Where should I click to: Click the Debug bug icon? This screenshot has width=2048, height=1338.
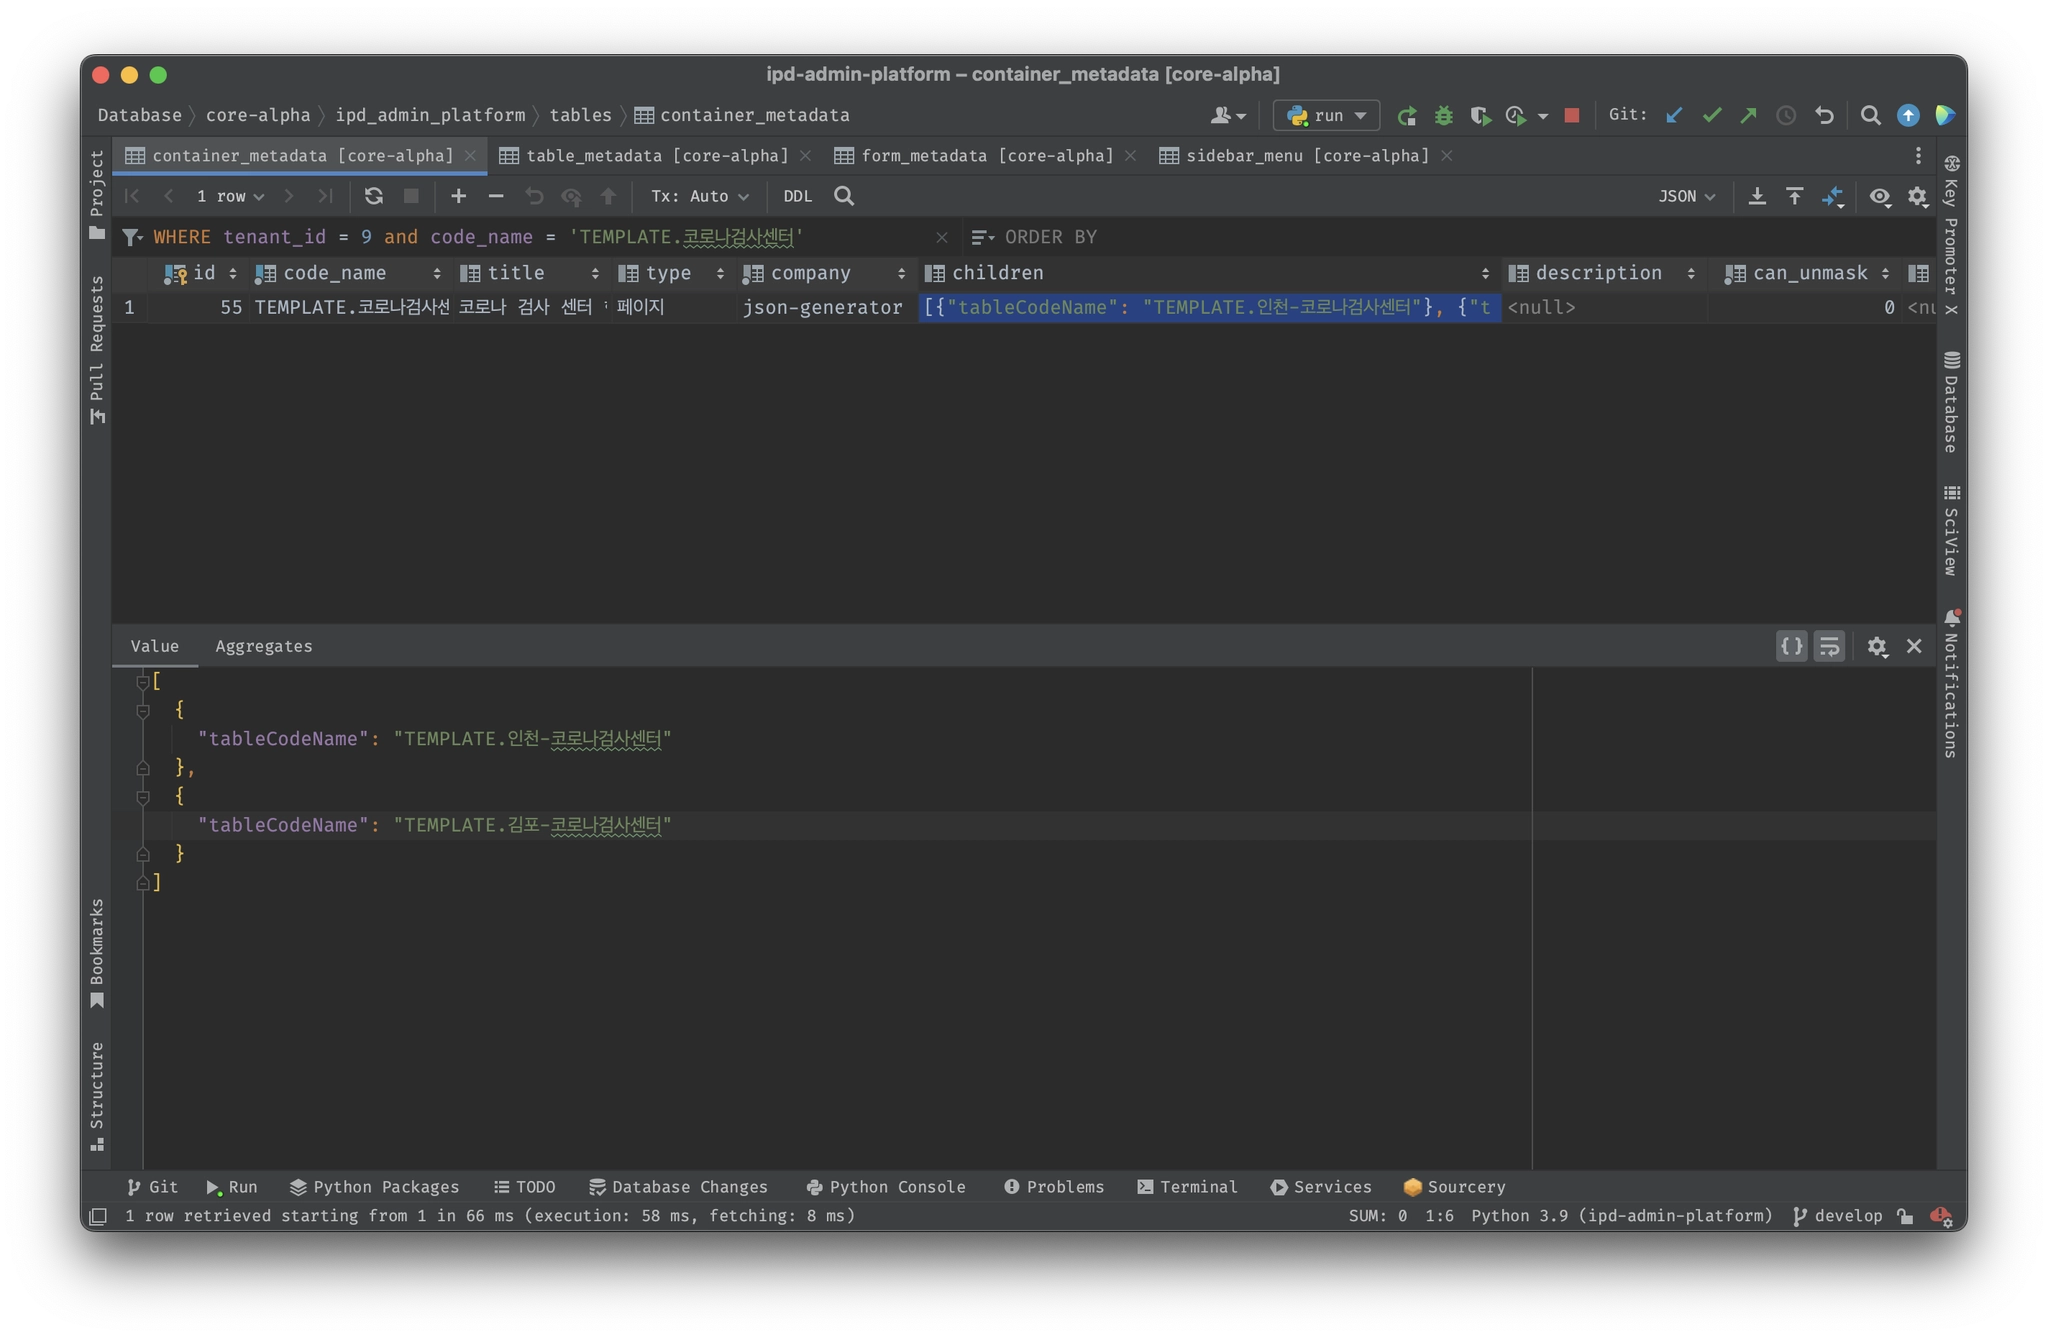click(1443, 116)
